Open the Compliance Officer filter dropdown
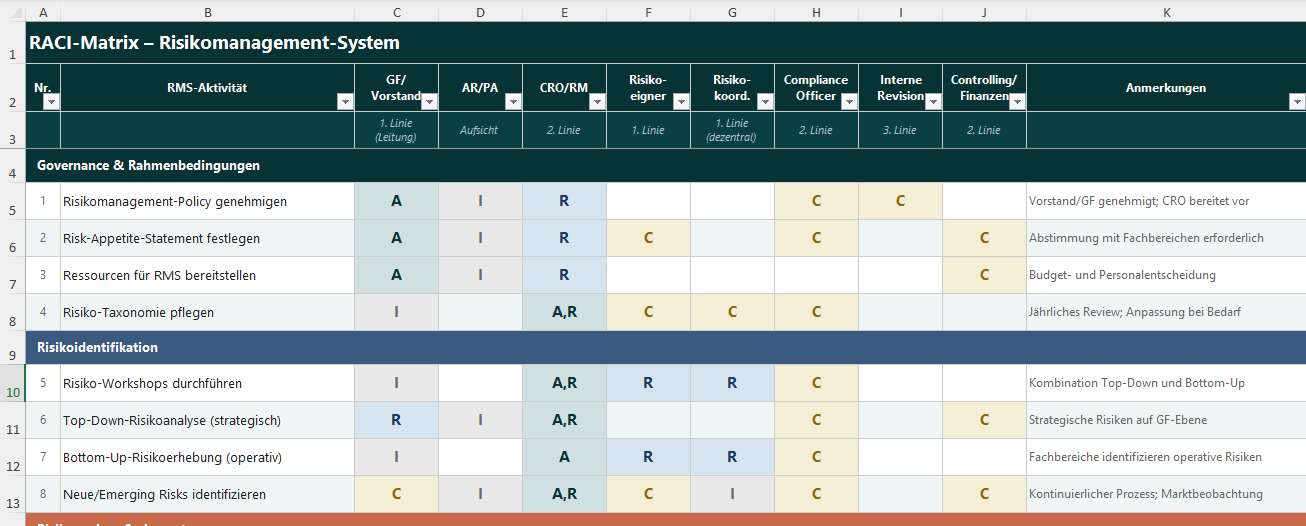1306x526 pixels. (x=849, y=102)
